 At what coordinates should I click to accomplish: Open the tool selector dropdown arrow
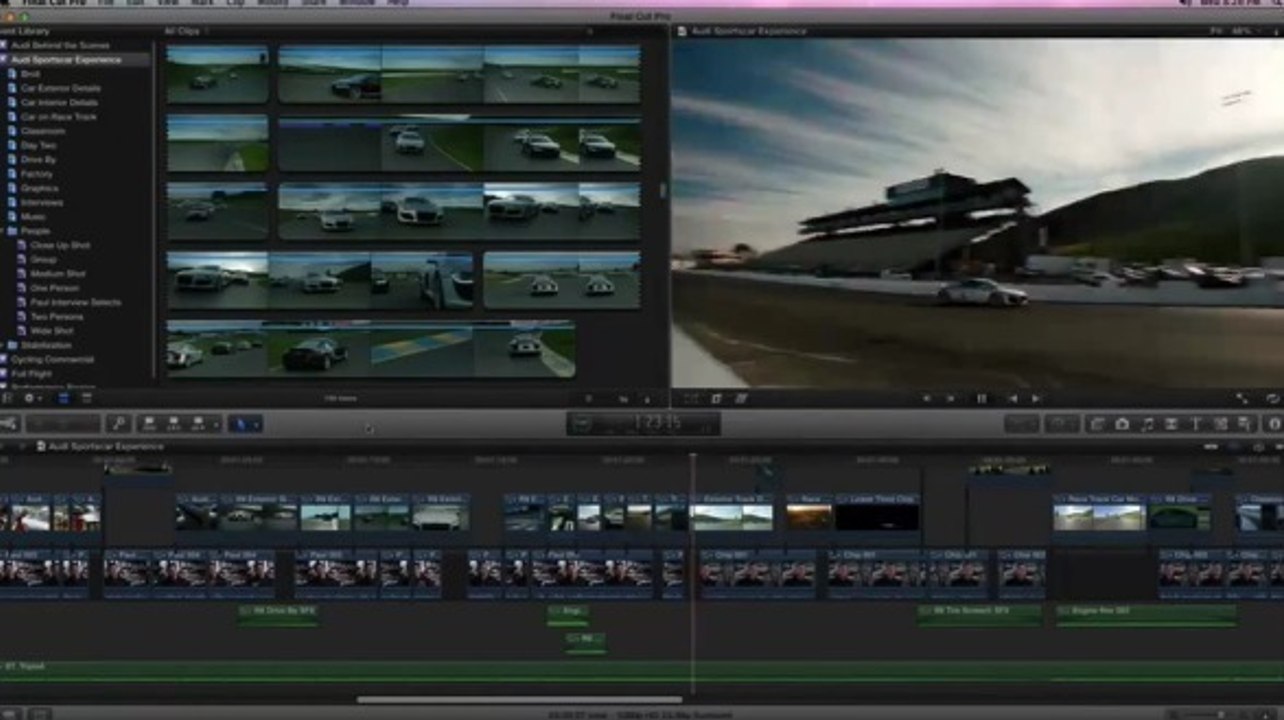256,424
